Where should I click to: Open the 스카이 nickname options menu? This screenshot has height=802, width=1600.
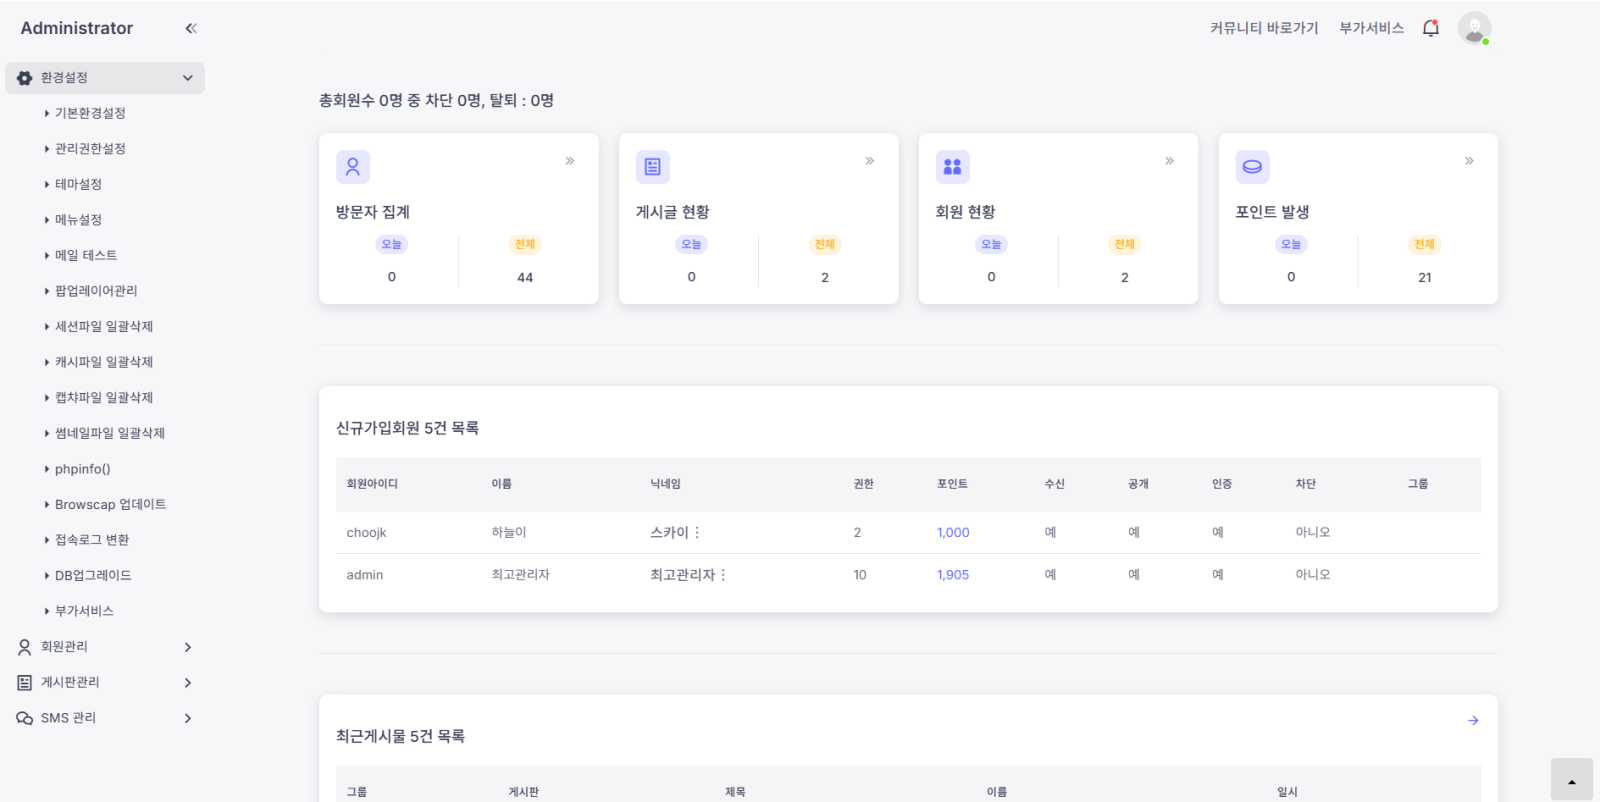(x=697, y=533)
